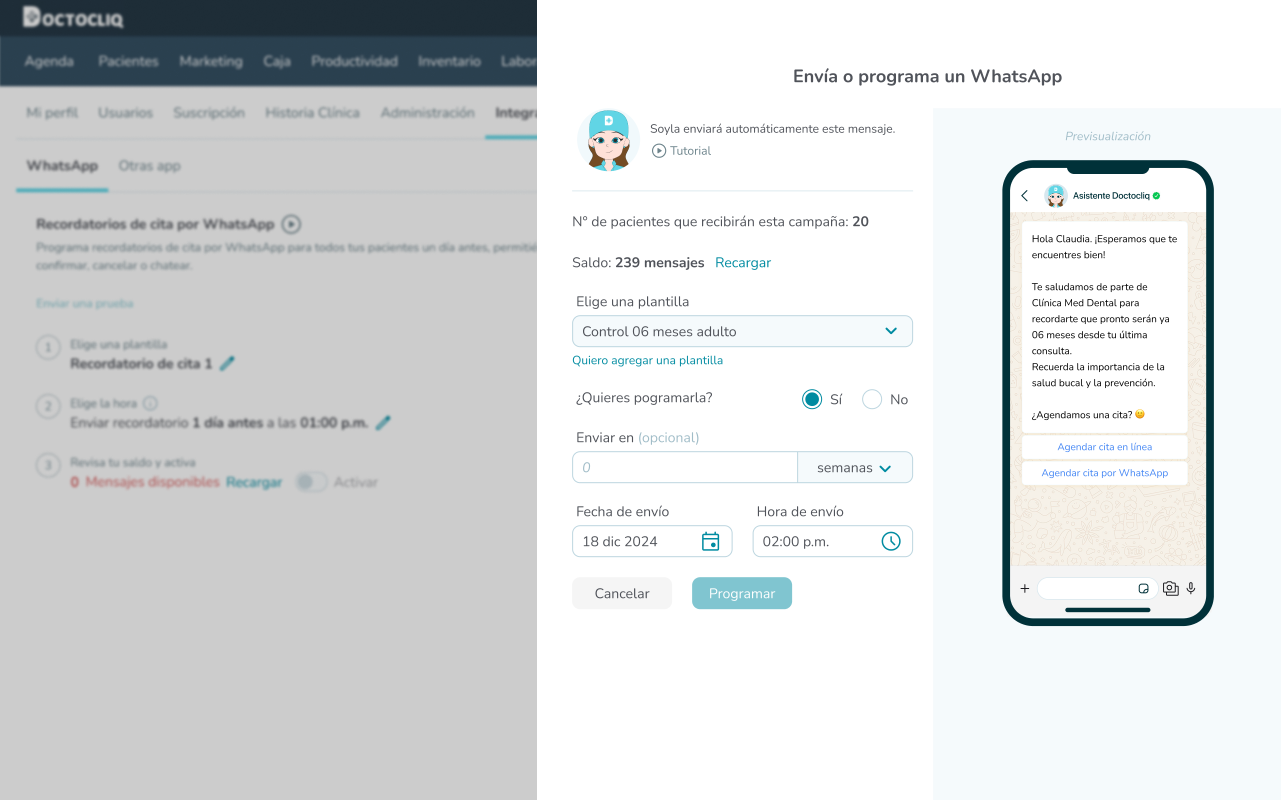Click the Cancelar button
This screenshot has height=800, width=1281.
coord(622,593)
